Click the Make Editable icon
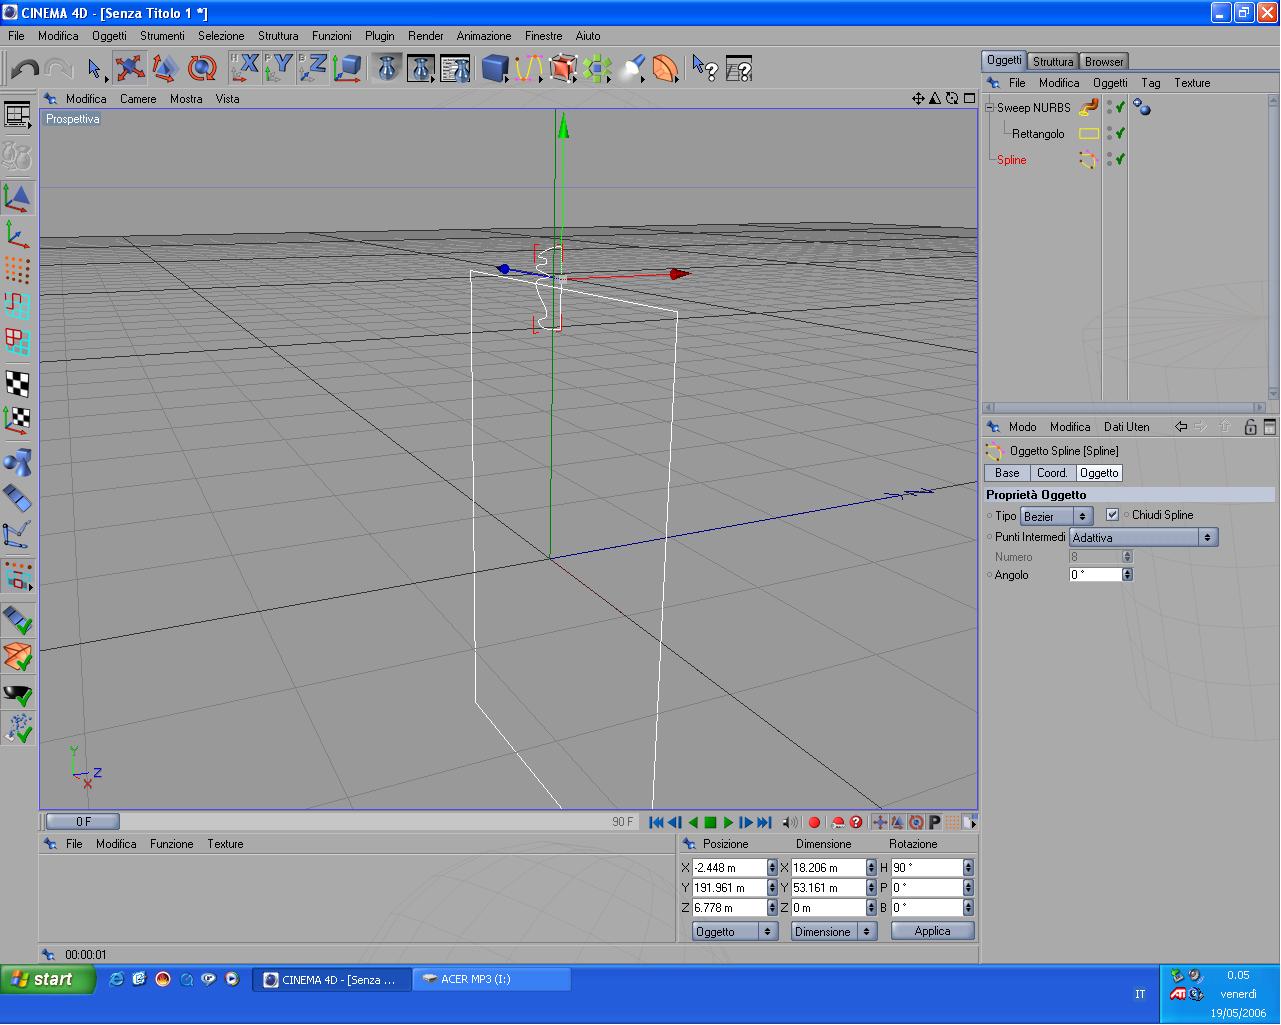The image size is (1281, 1025). point(17,156)
